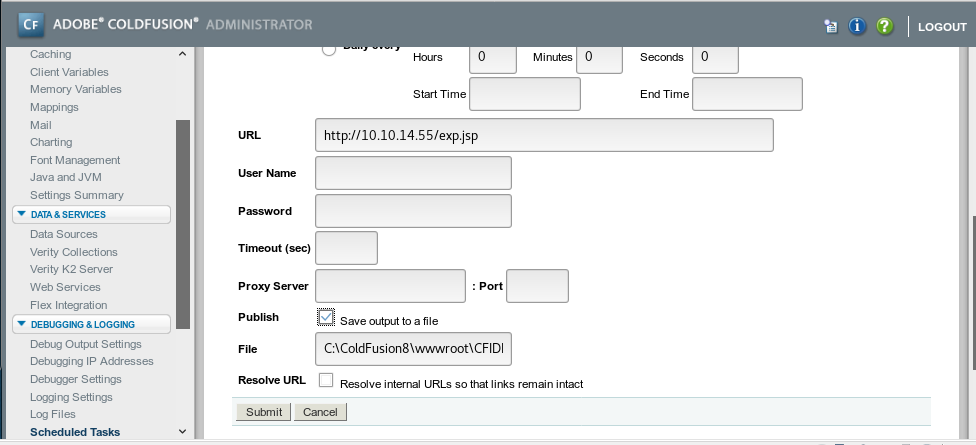976x445 pixels.
Task: Collapse the Data & Services section
Action: pyautogui.click(x=22, y=214)
